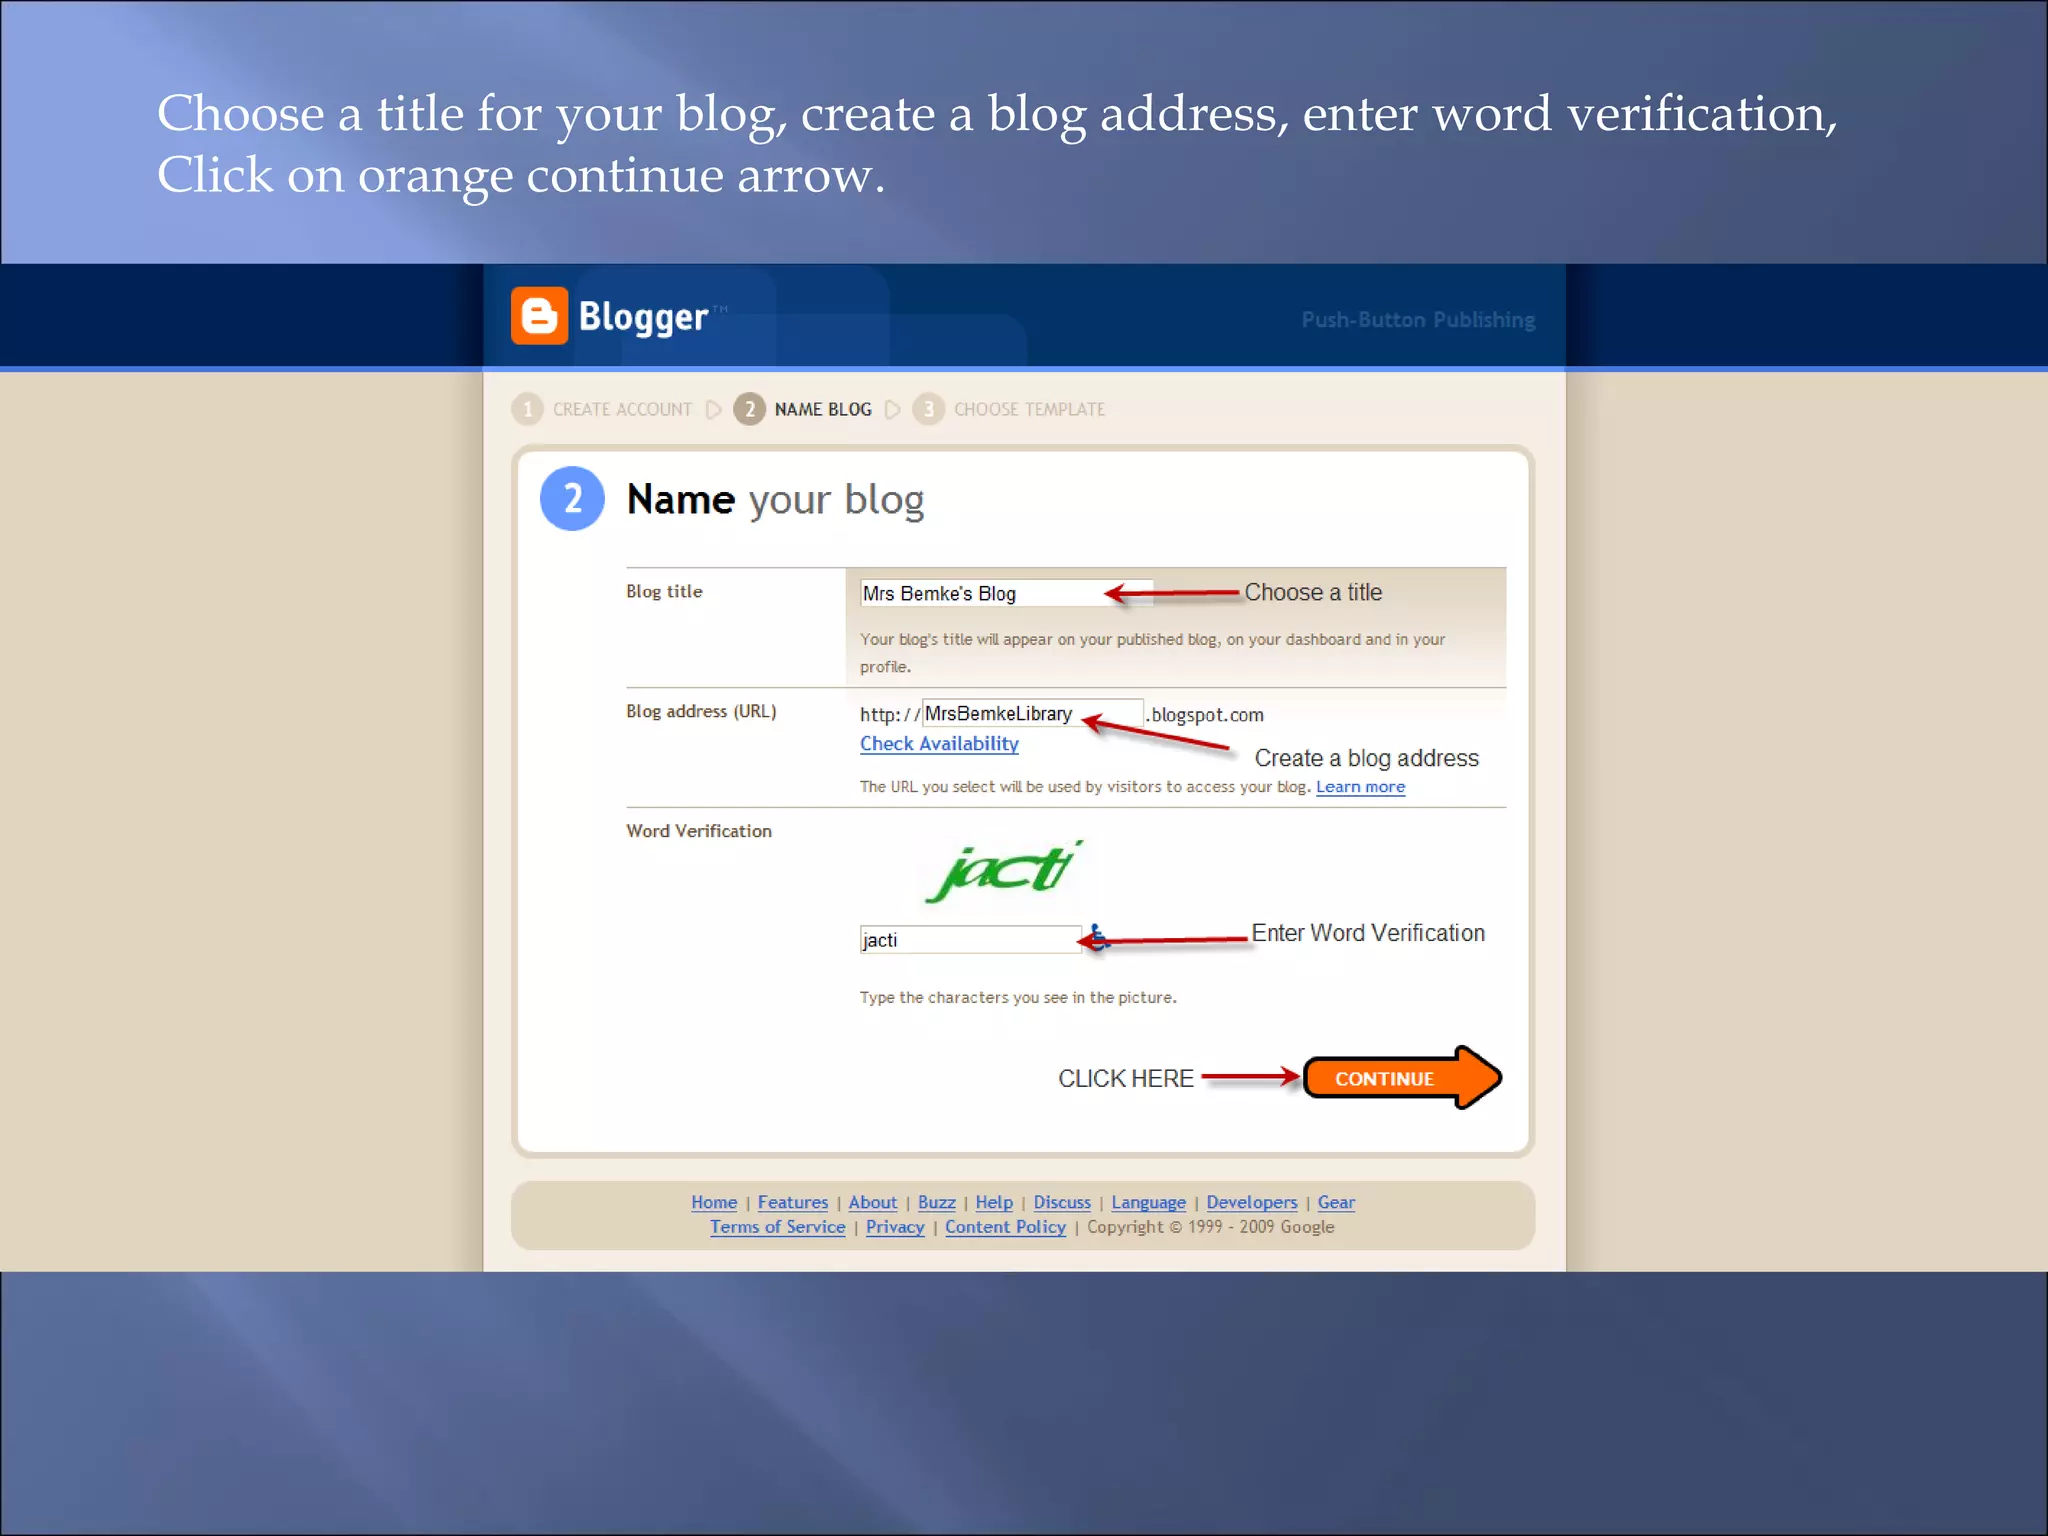This screenshot has width=2048, height=1536.
Task: Click the 'Word Verification' label
Action: (x=699, y=831)
